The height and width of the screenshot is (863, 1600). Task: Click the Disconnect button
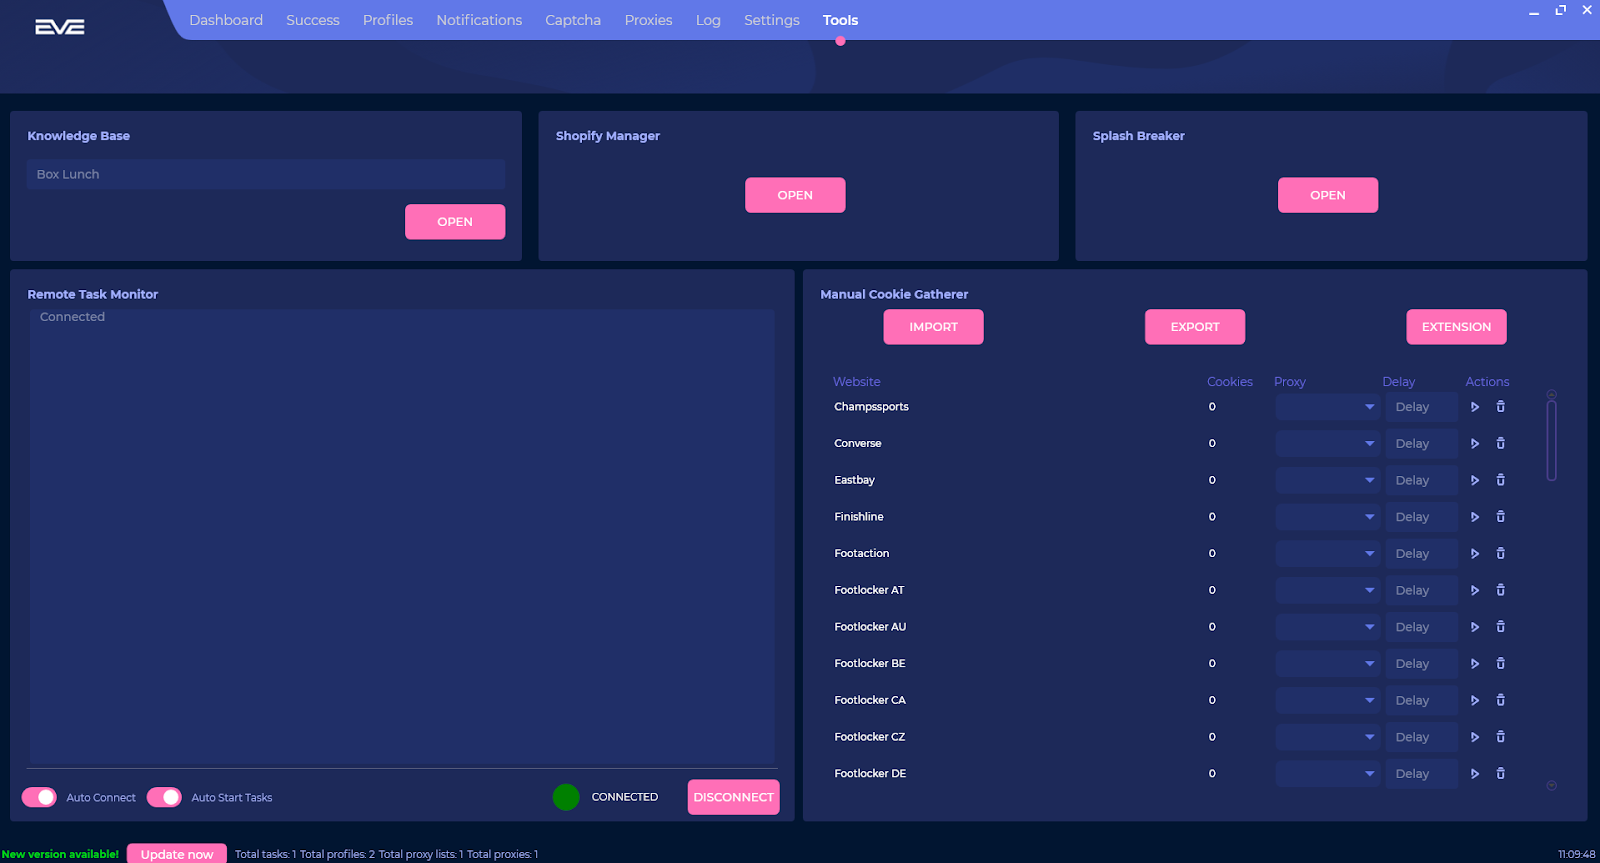click(x=733, y=797)
